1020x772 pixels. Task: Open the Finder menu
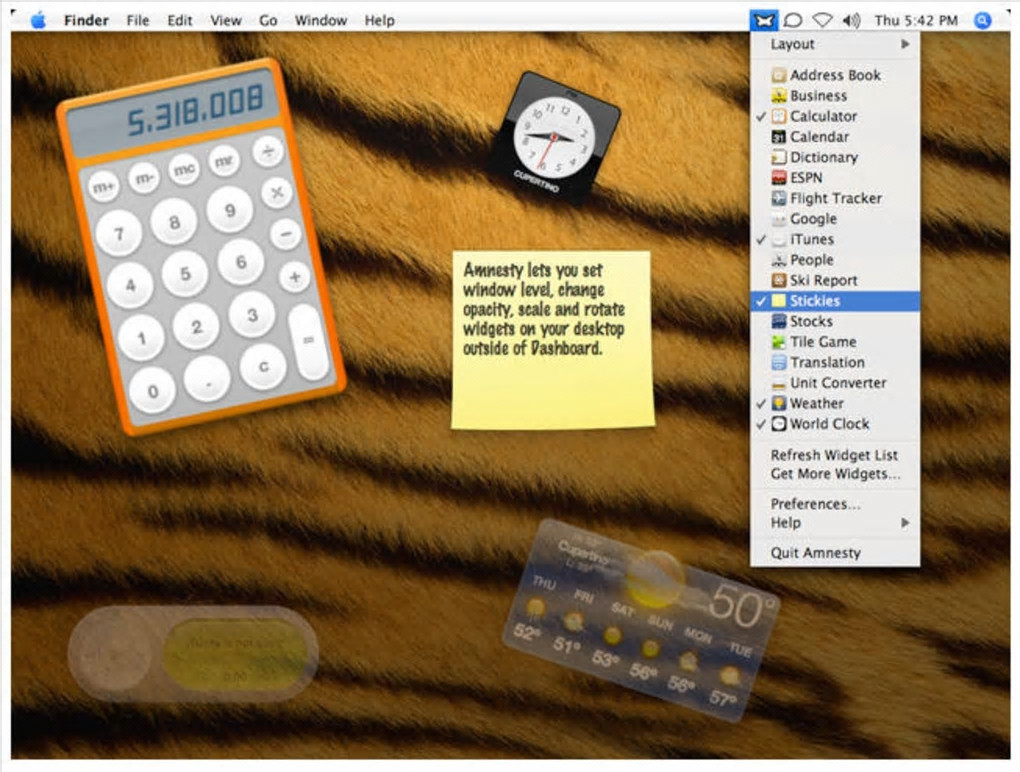coord(86,20)
